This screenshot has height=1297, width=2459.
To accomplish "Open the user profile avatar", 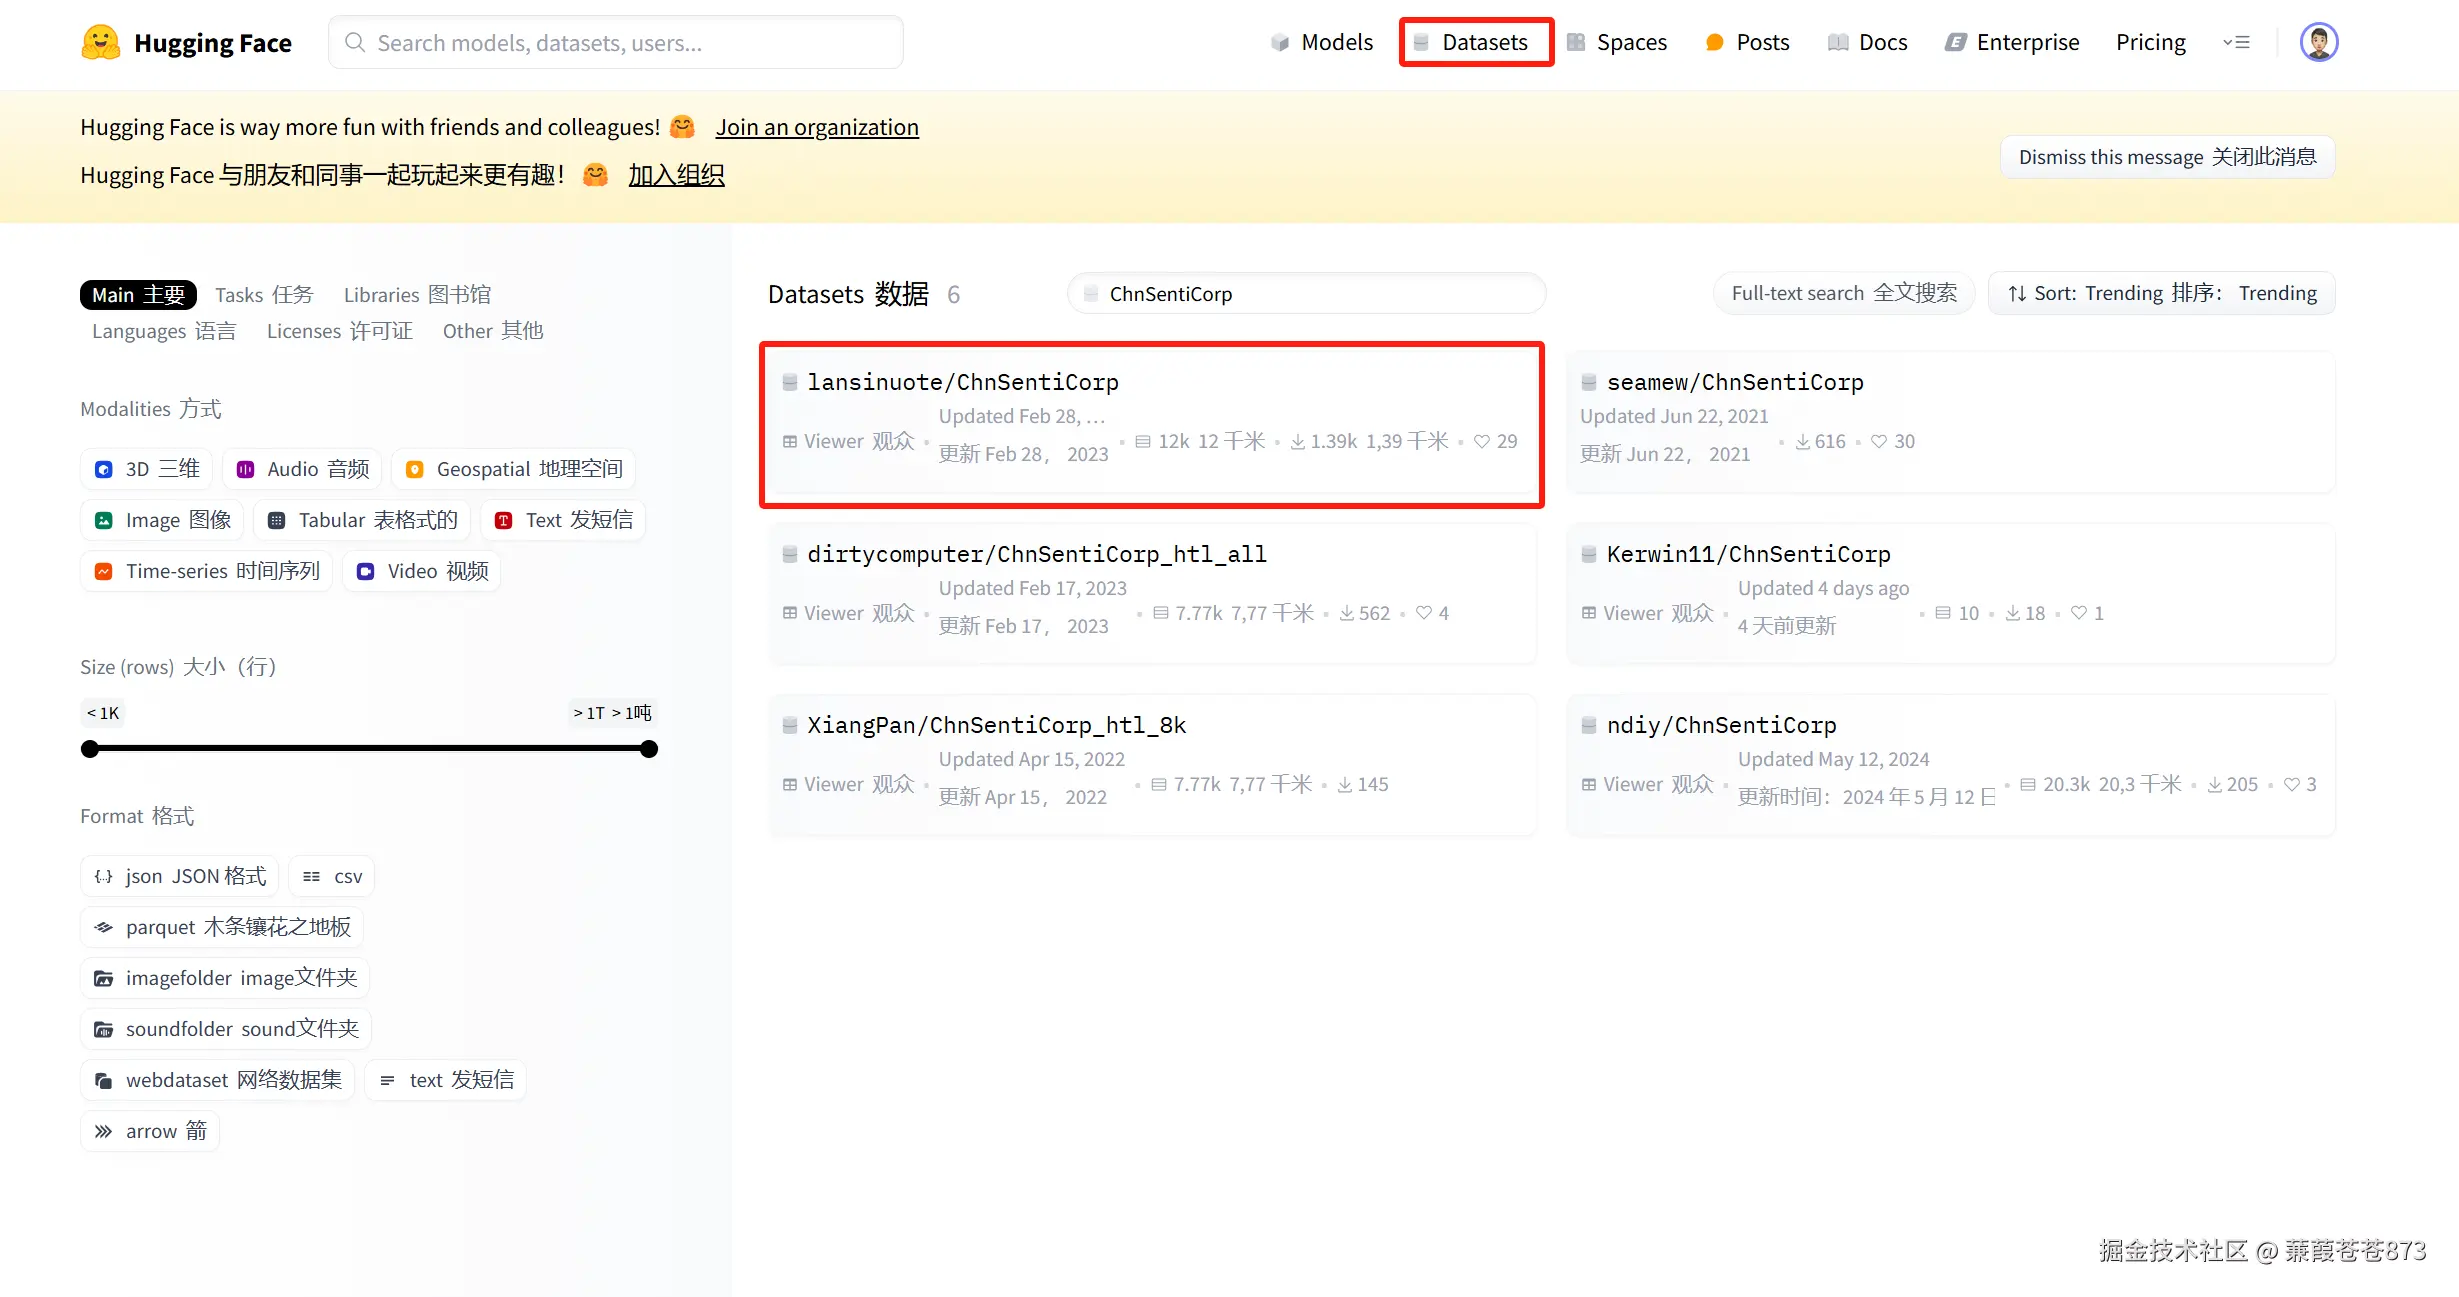I will (x=2318, y=43).
